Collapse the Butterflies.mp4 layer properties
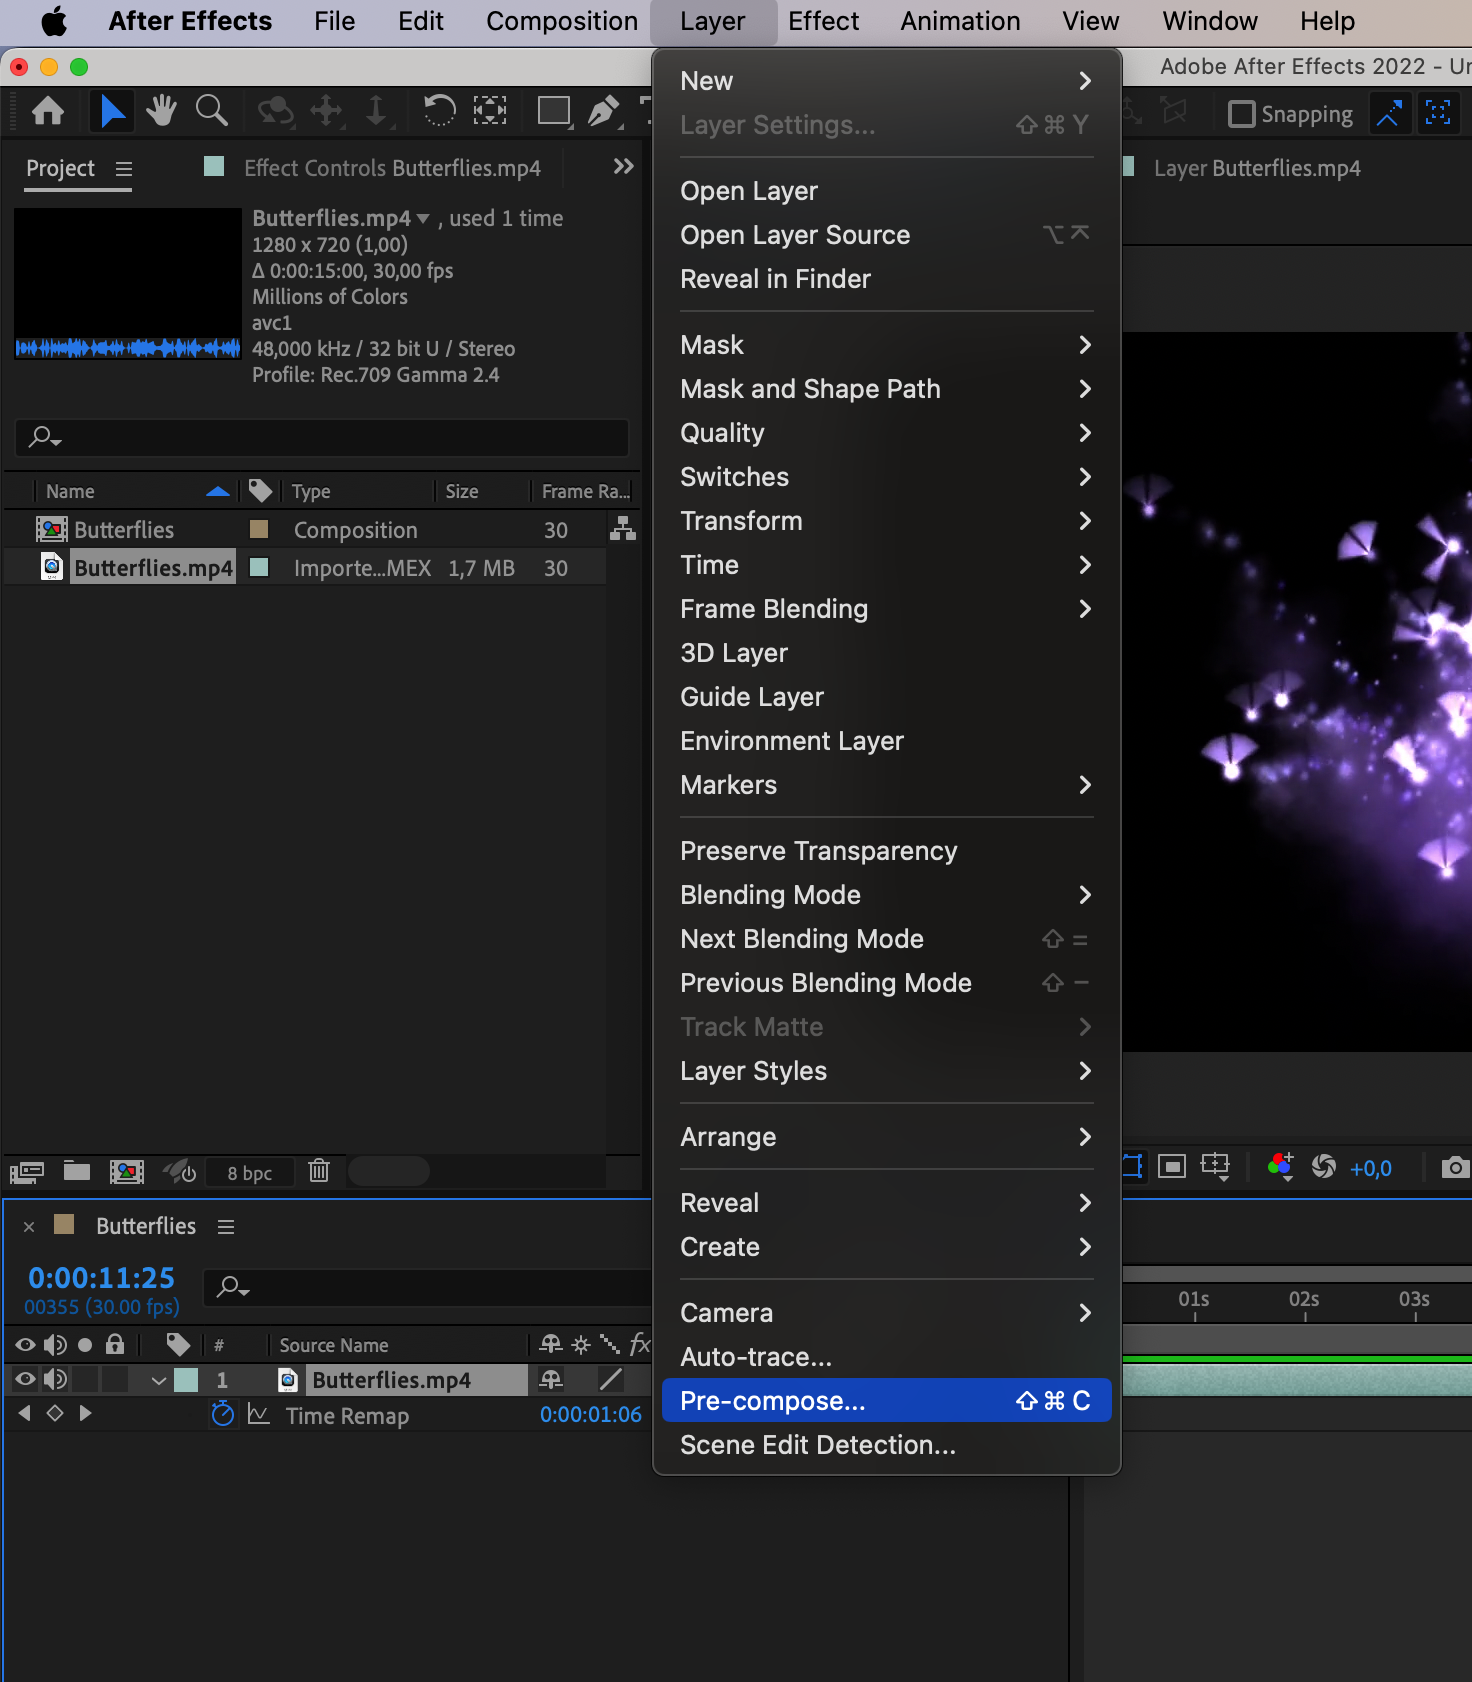1472x1682 pixels. (158, 1381)
